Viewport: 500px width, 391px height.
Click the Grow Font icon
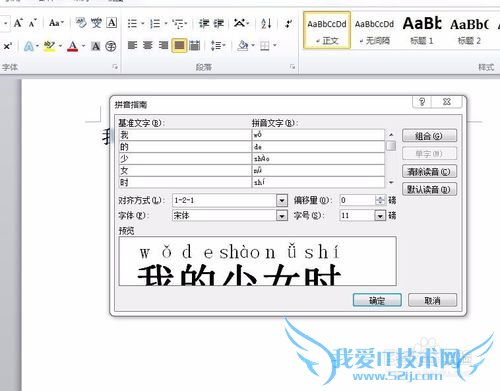coord(18,23)
